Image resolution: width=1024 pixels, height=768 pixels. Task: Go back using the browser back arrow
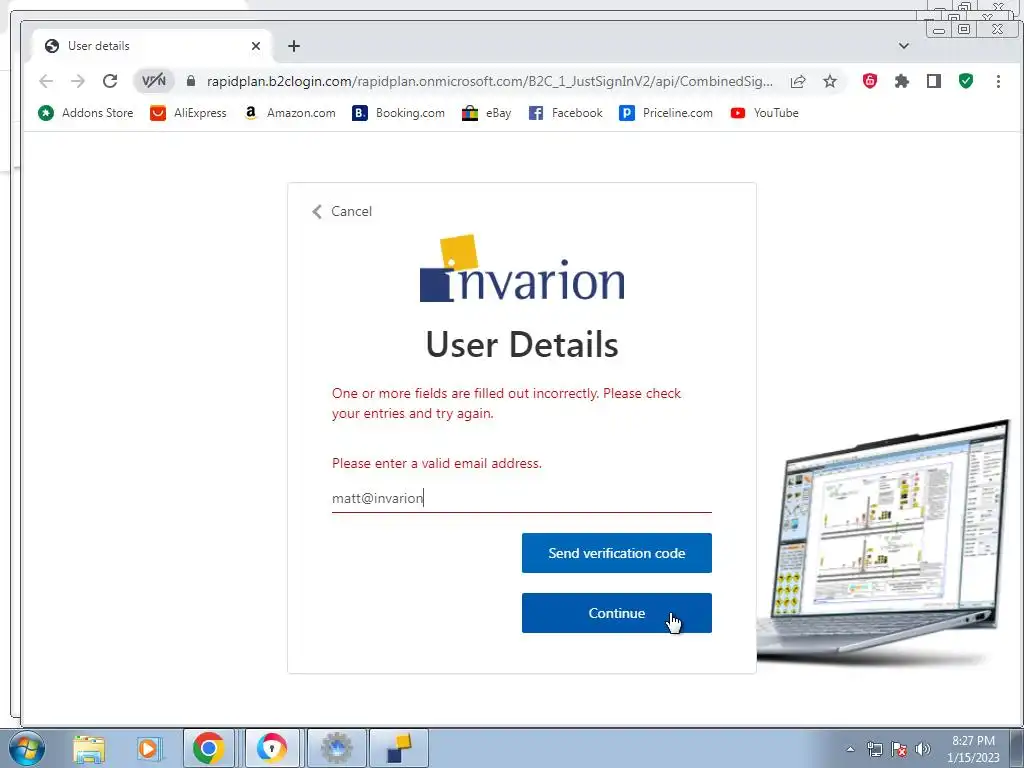tap(46, 81)
